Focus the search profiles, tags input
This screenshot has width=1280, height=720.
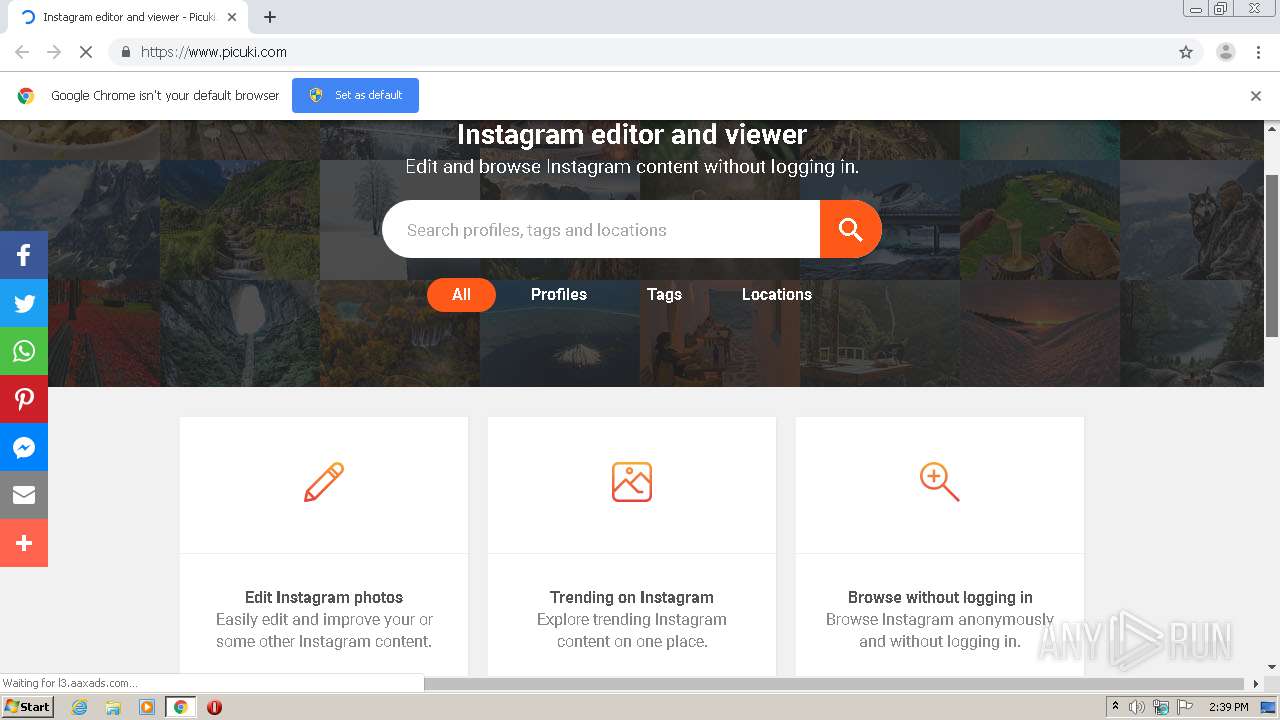[x=601, y=229]
